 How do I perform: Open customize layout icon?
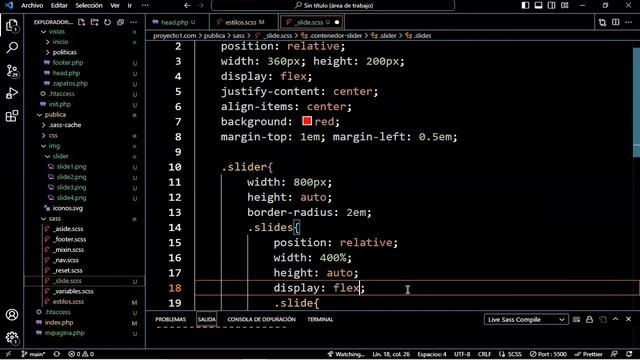click(x=564, y=5)
